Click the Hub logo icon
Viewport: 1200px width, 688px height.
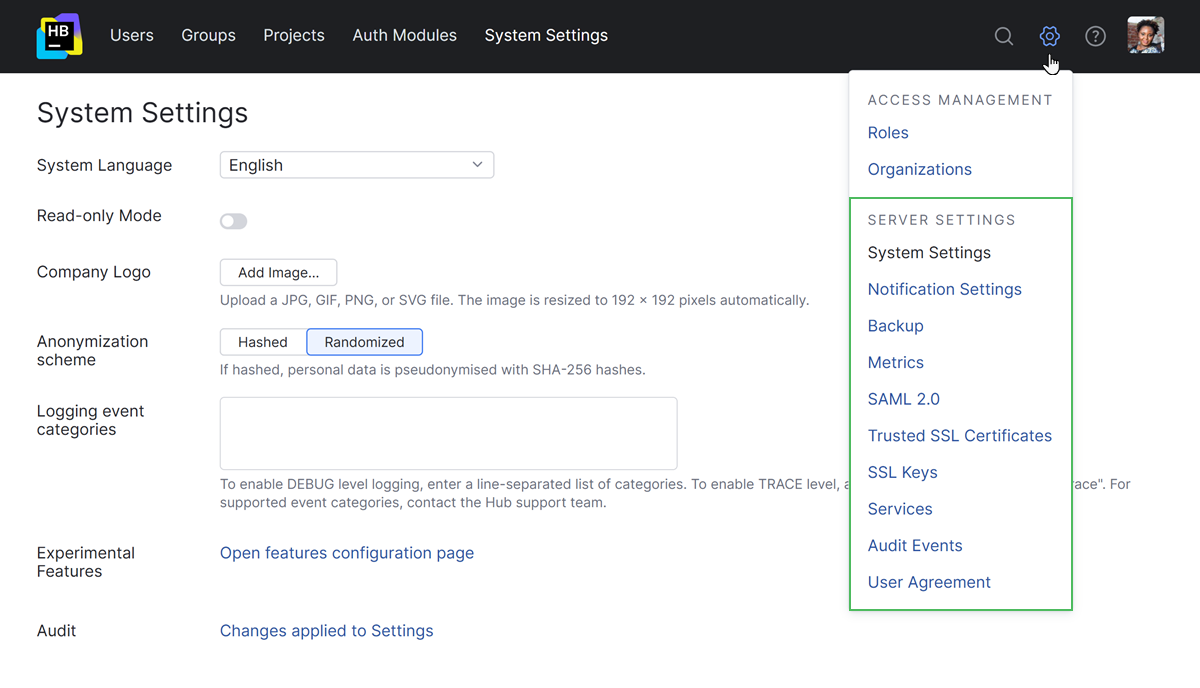(x=59, y=36)
